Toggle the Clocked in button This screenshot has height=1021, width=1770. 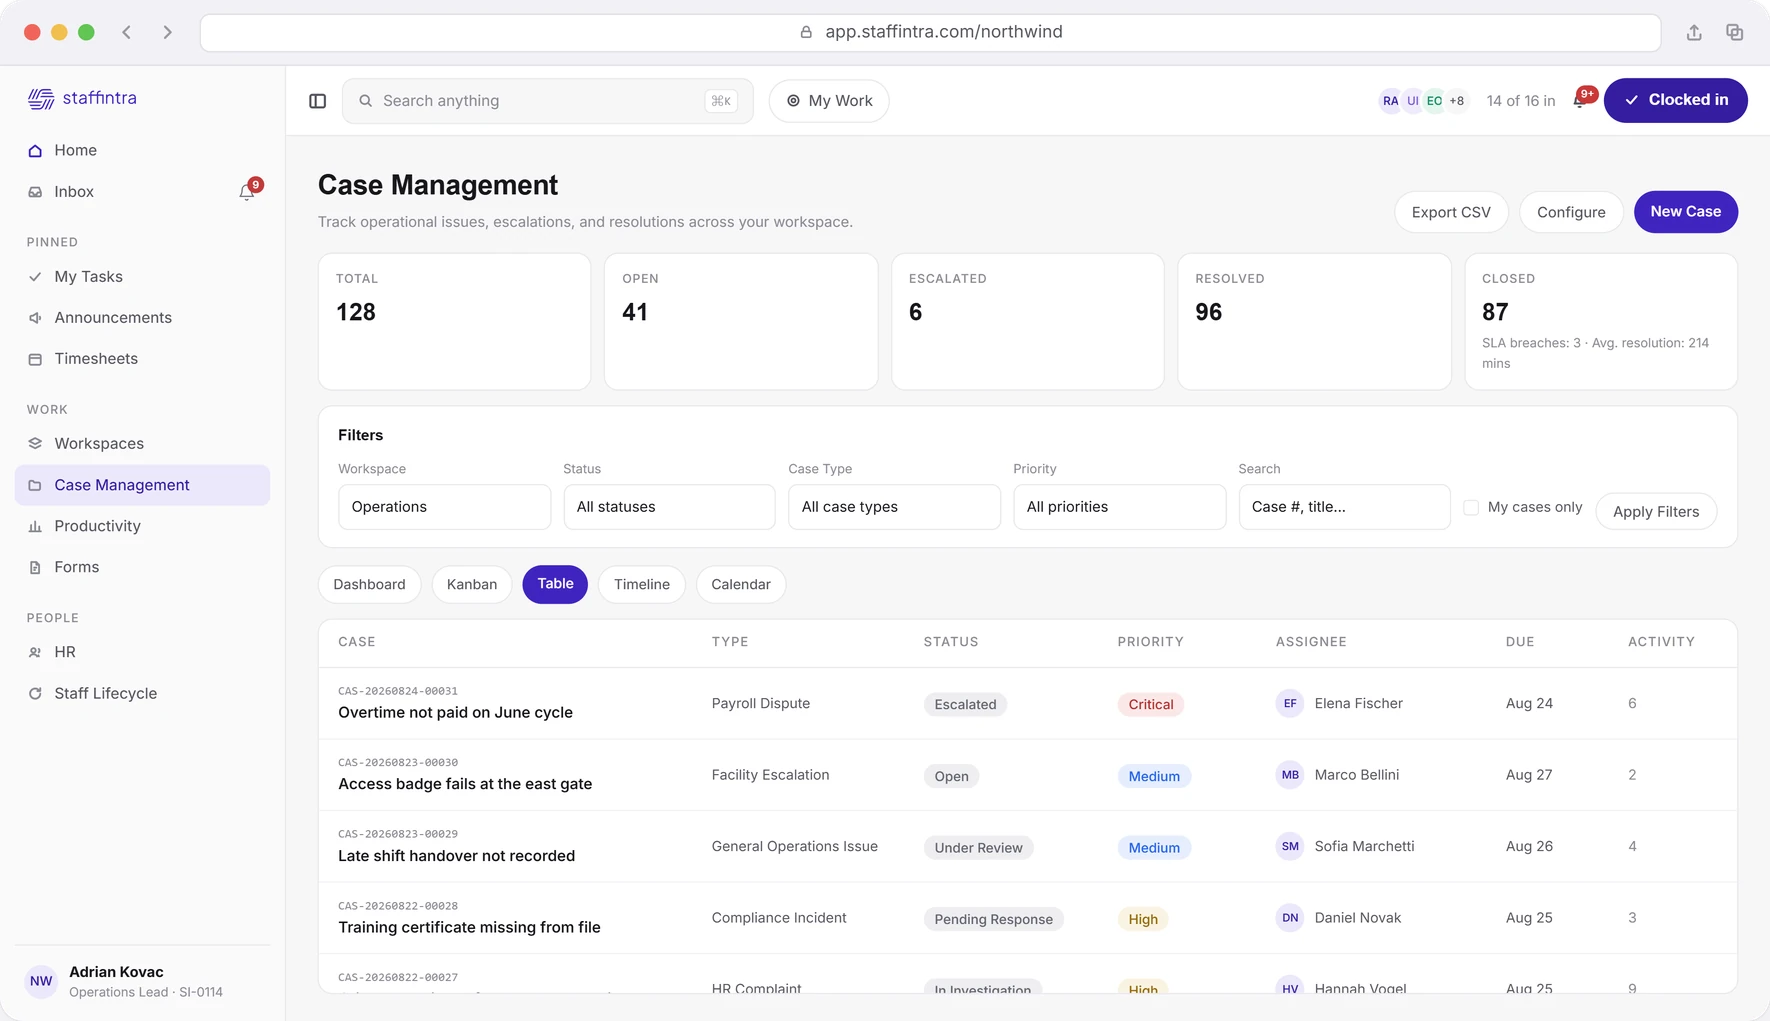(x=1675, y=100)
